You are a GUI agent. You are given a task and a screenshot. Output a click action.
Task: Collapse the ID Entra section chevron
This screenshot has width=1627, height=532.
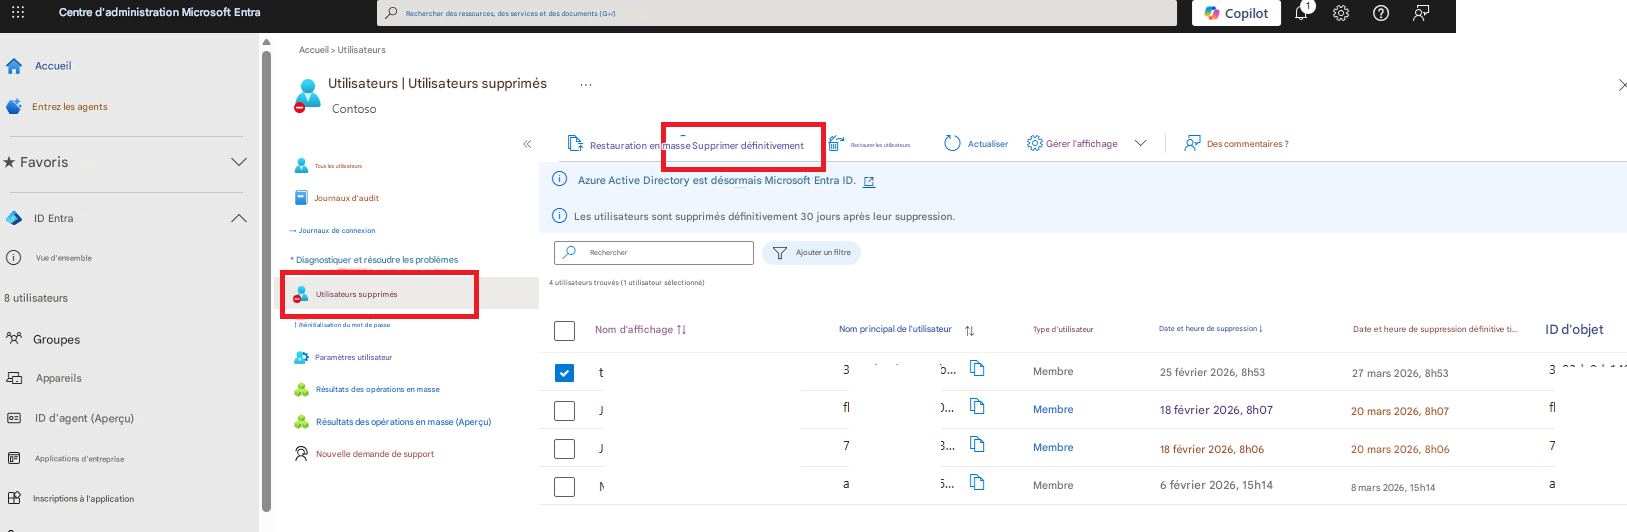[239, 218]
